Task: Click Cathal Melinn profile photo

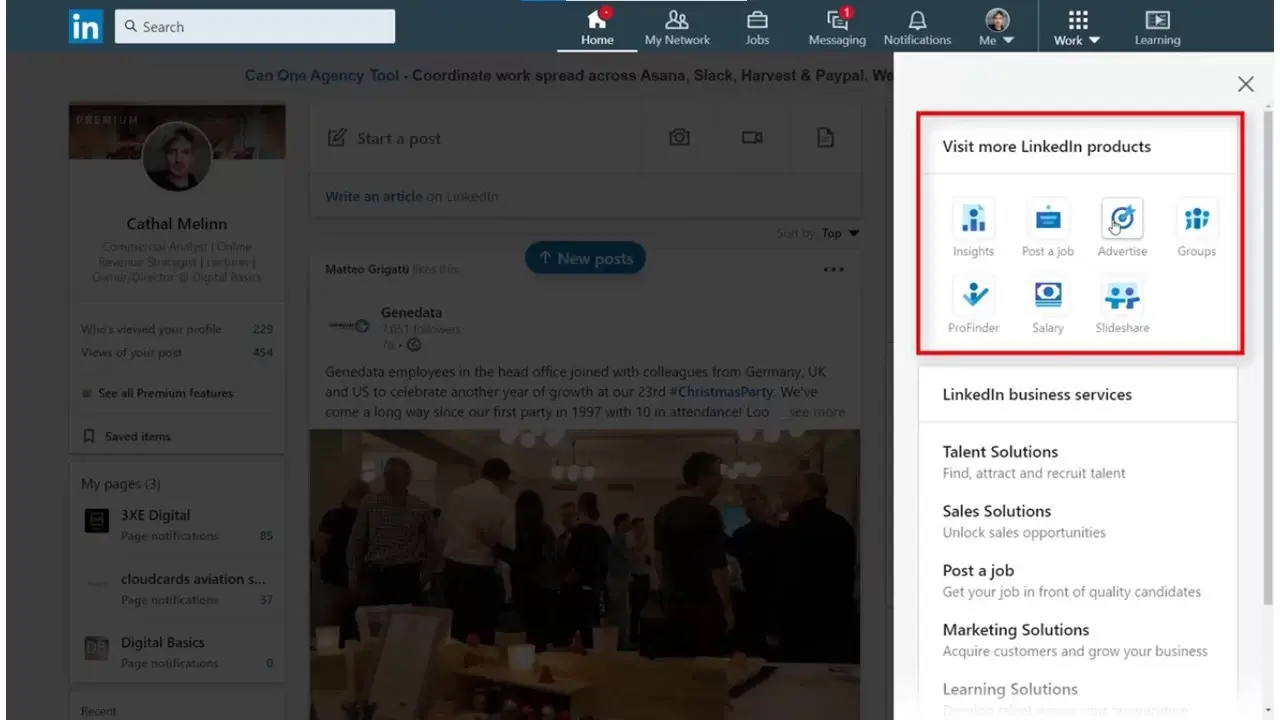Action: click(177, 157)
